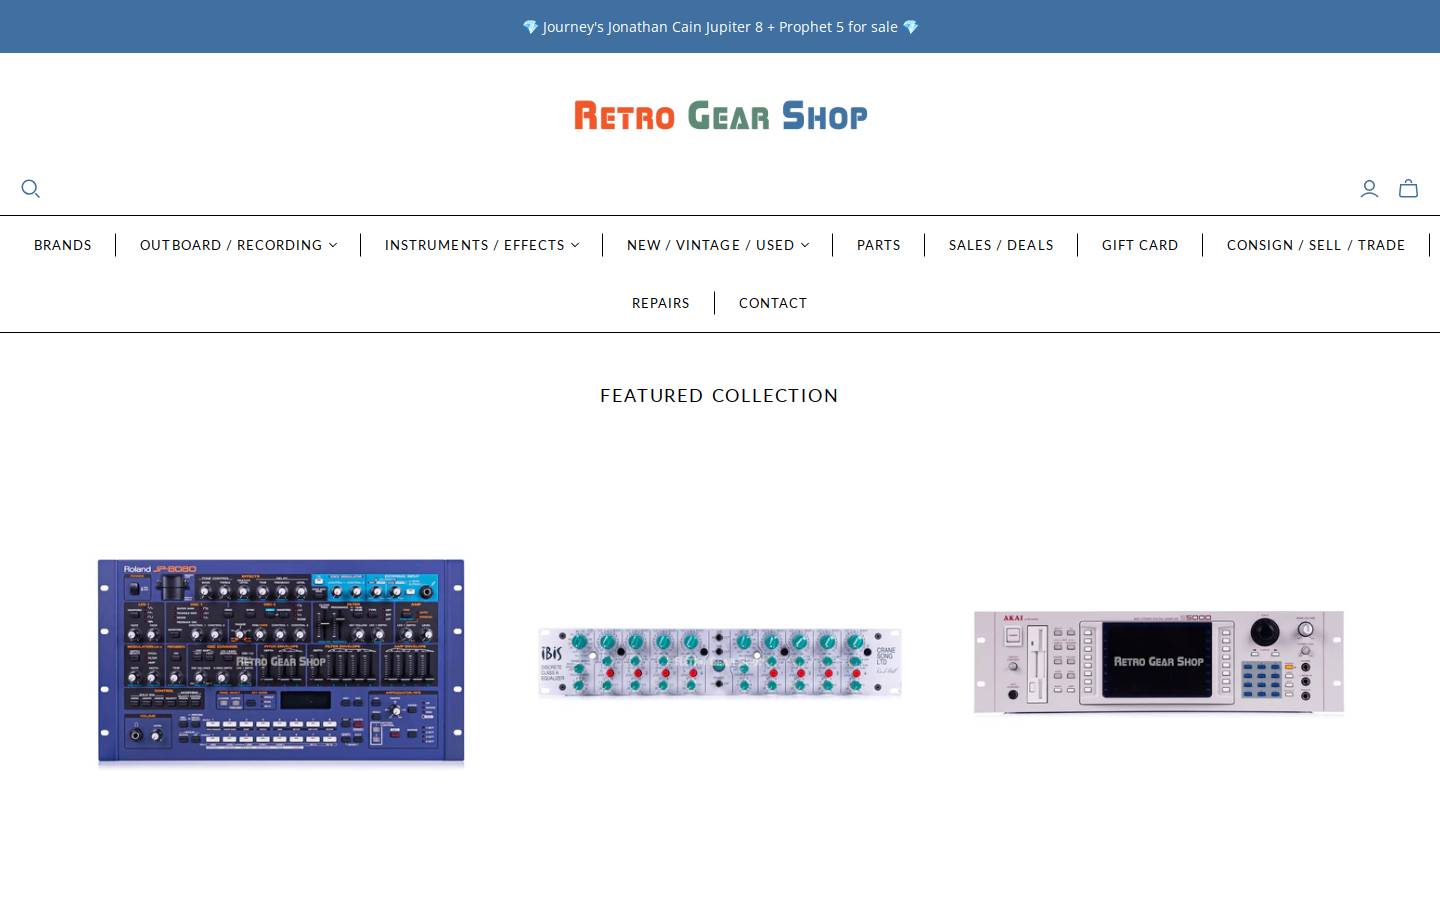1440x900 pixels.
Task: Open the Contact page
Action: (773, 303)
